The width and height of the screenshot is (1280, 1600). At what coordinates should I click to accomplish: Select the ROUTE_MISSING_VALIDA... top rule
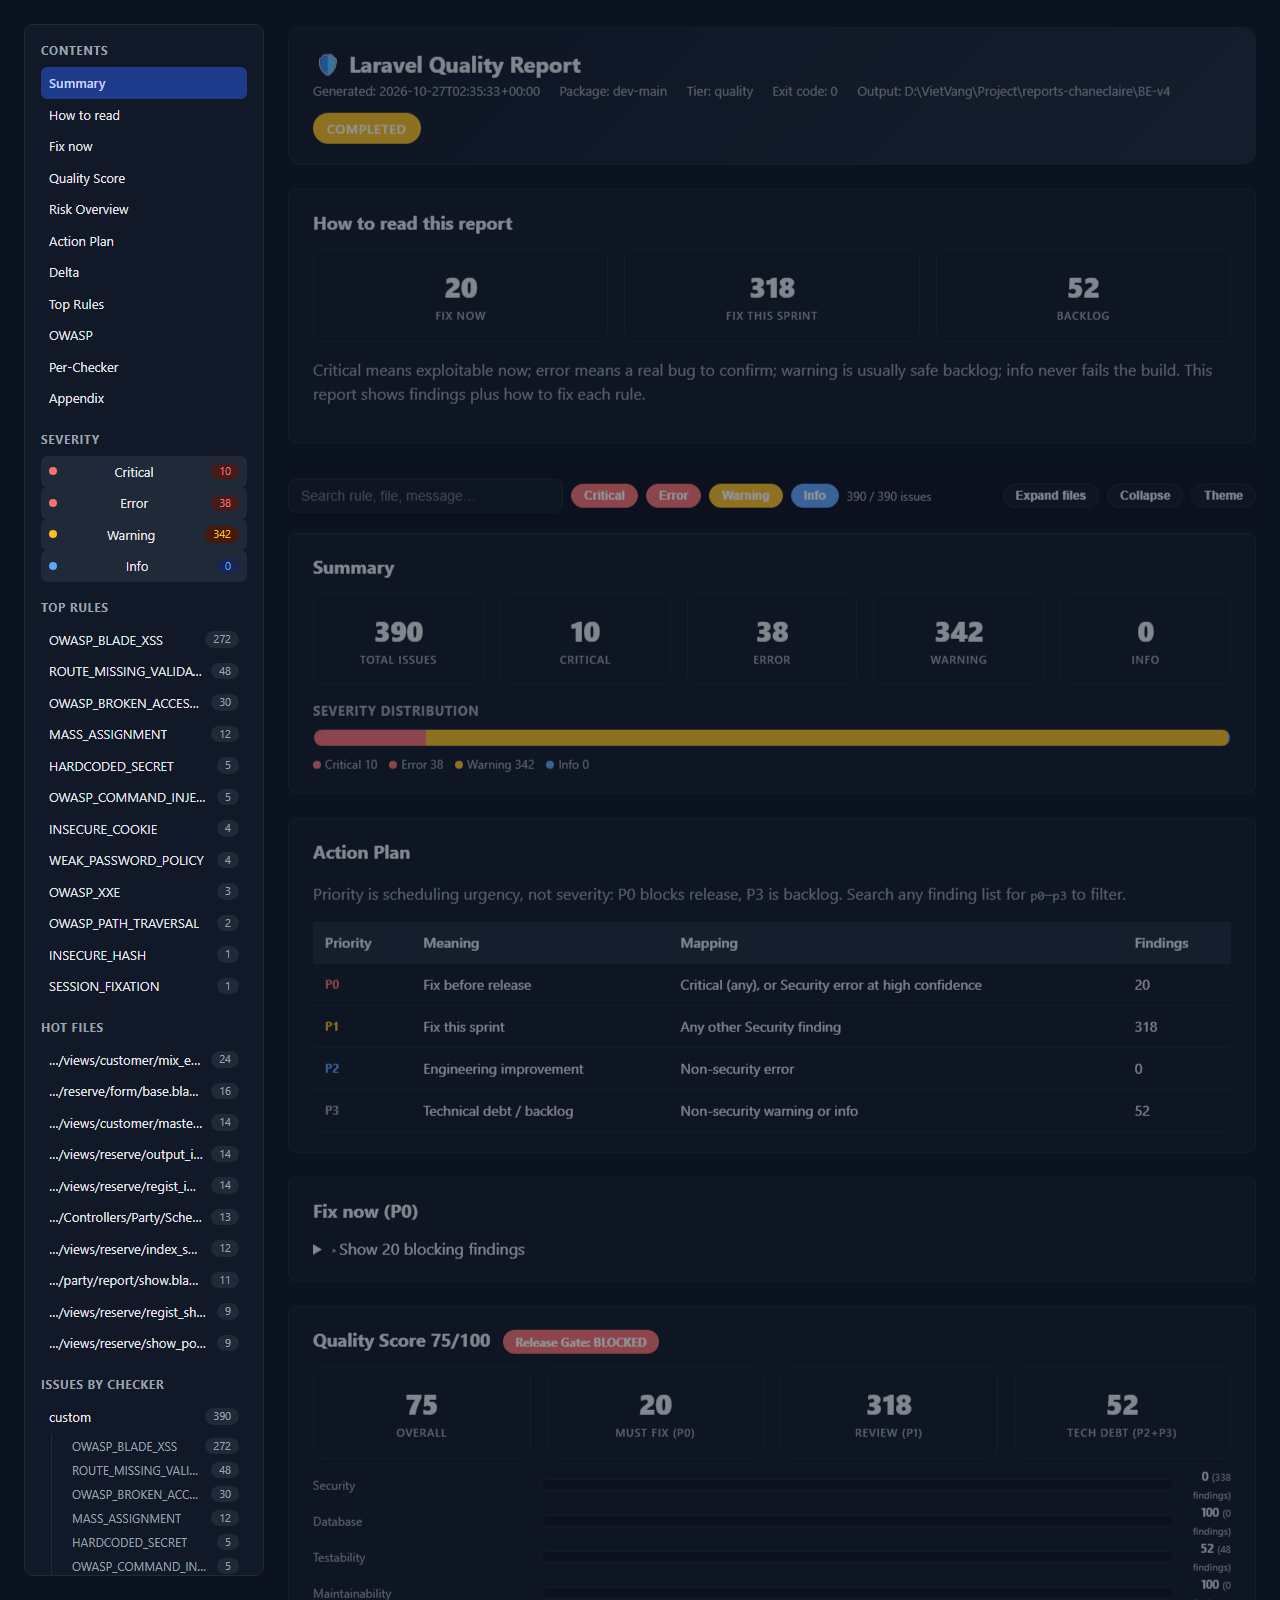pyautogui.click(x=144, y=671)
